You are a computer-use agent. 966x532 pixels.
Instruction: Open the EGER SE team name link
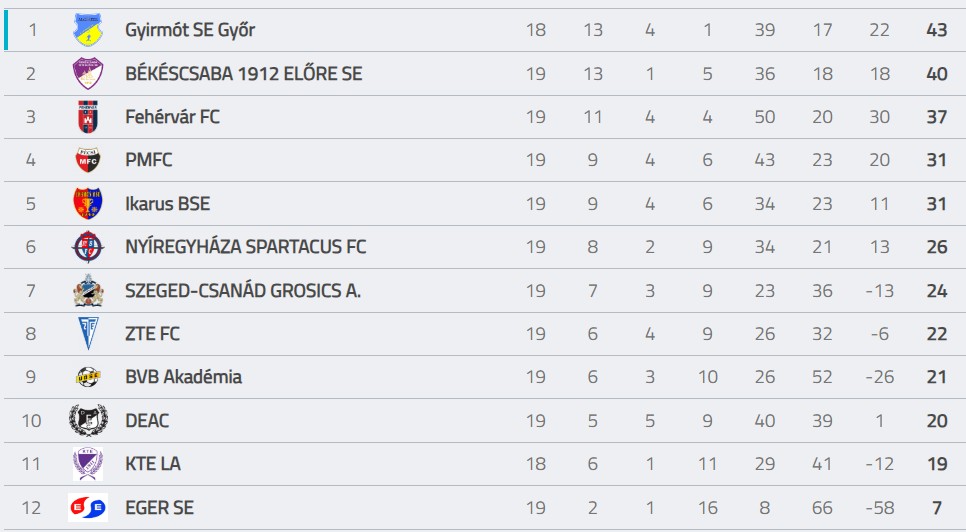click(x=160, y=507)
